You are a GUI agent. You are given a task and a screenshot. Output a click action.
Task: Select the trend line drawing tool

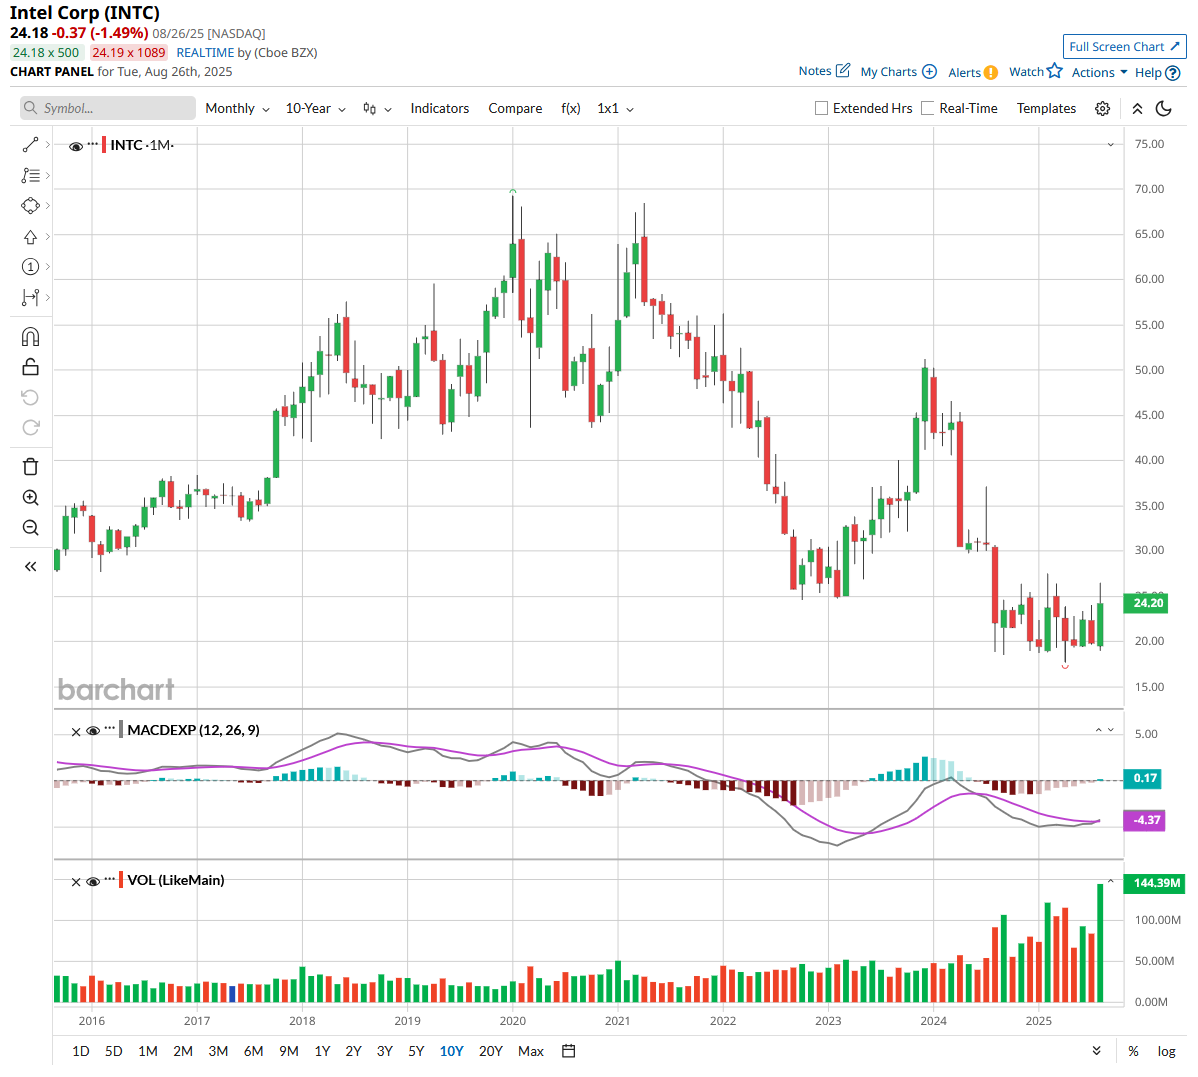point(31,144)
